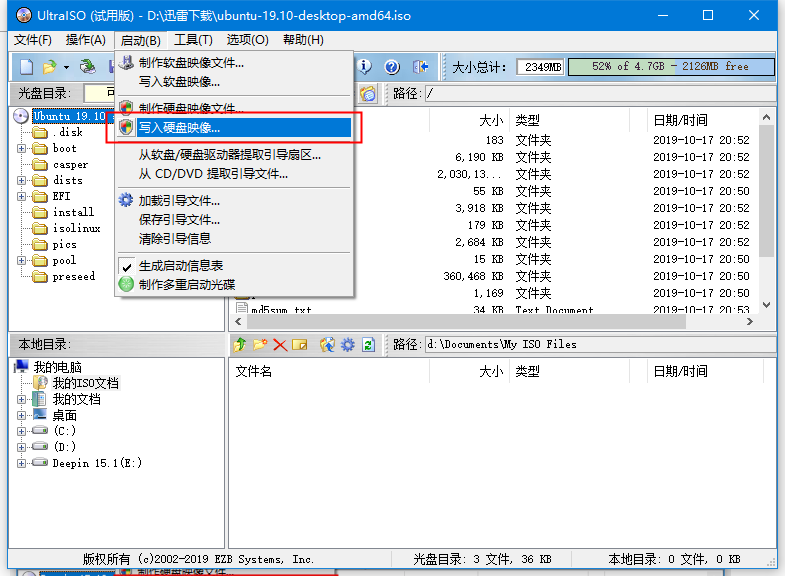Click the capacity bar showing 52% of 4.7GB

[671, 67]
